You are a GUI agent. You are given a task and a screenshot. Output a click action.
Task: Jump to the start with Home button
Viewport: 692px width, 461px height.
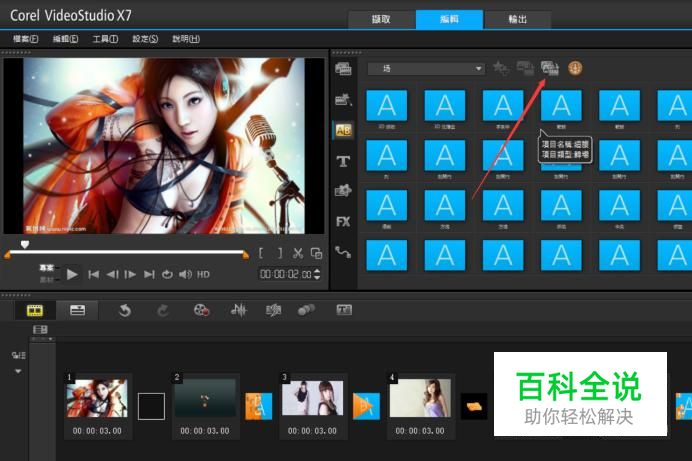click(x=94, y=274)
